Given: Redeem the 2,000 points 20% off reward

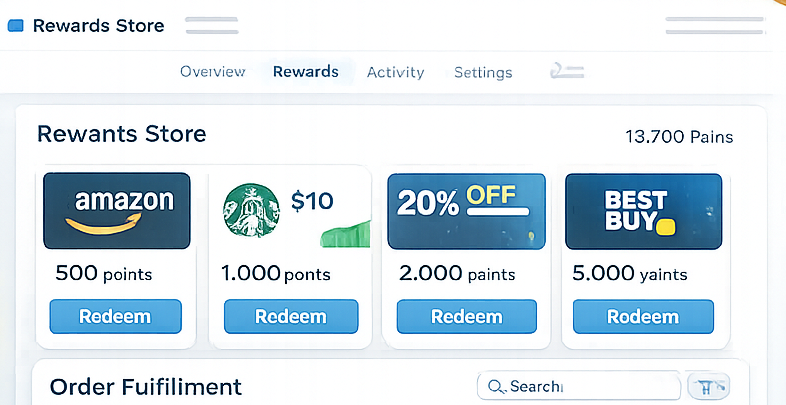Looking at the screenshot, I should coord(466,317).
